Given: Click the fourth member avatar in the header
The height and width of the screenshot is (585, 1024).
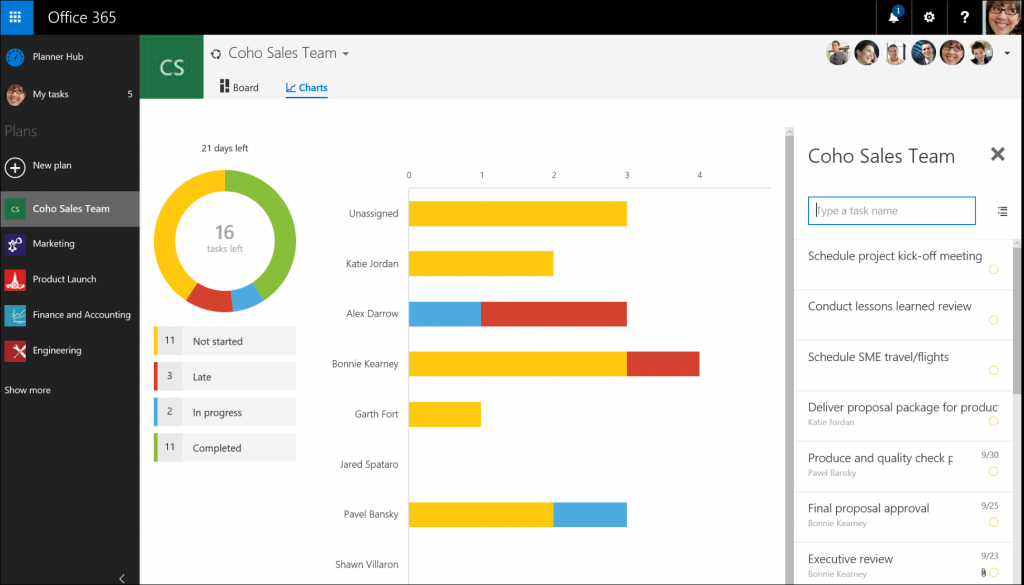Looking at the screenshot, I should (x=923, y=53).
